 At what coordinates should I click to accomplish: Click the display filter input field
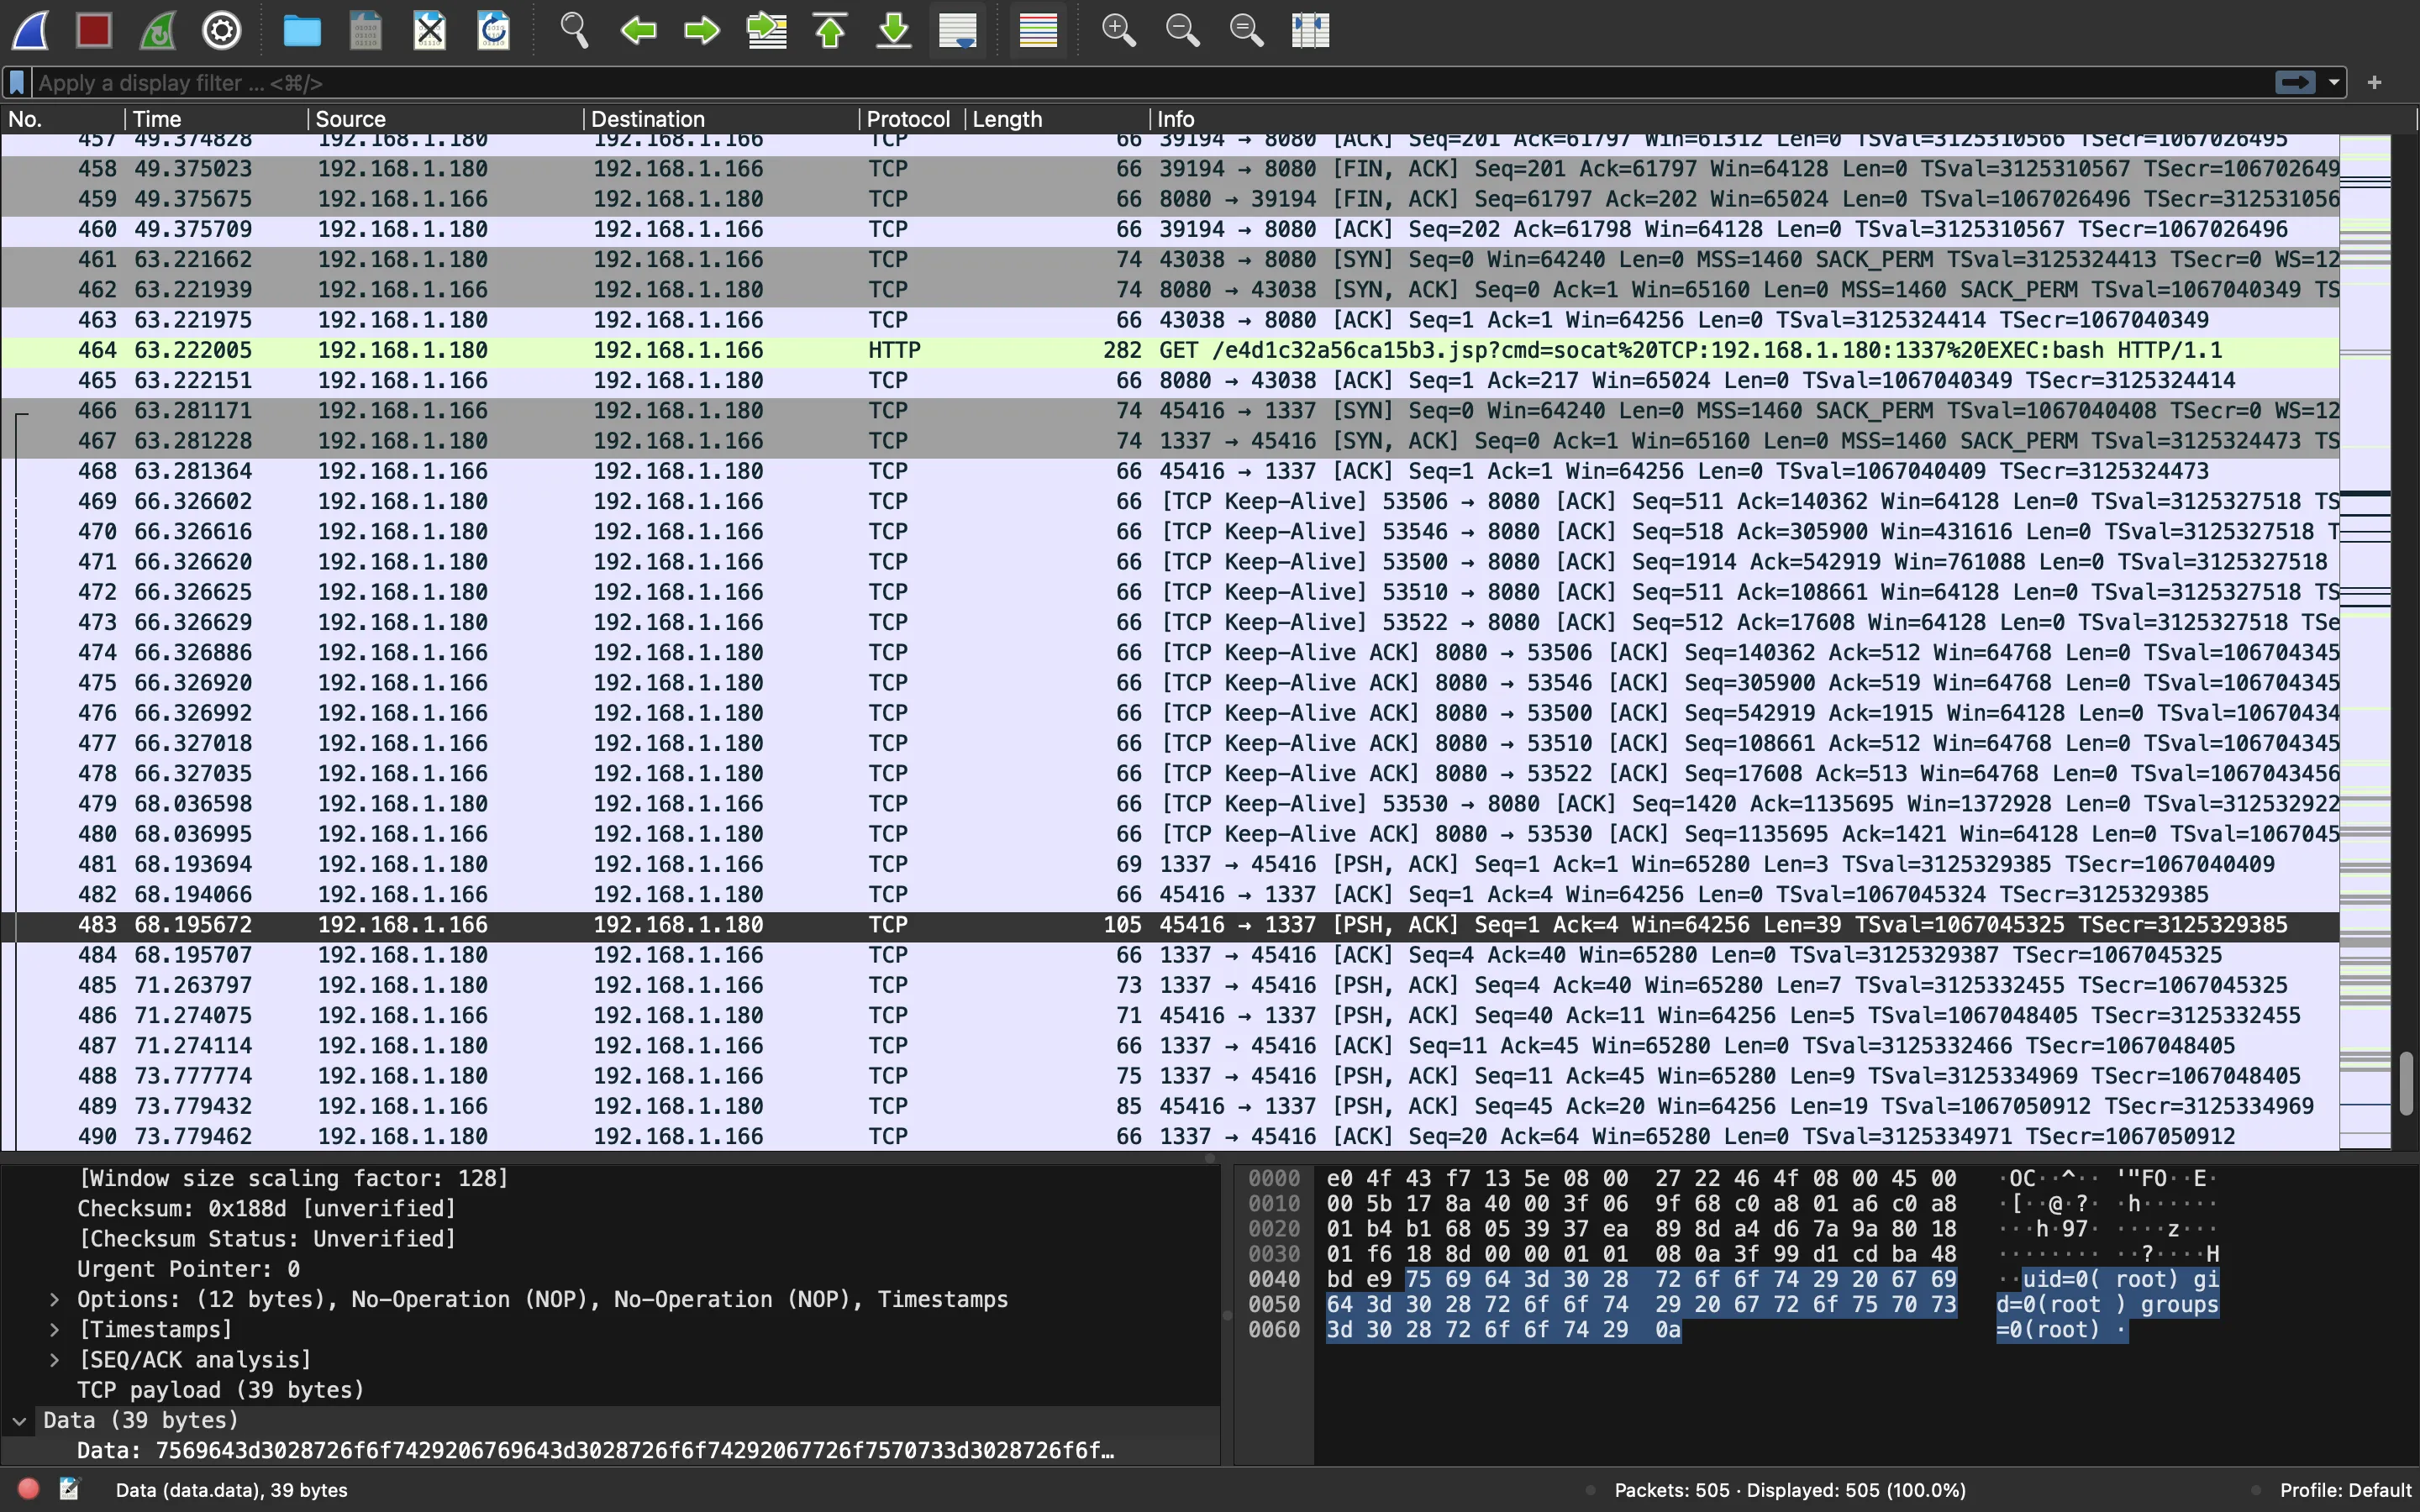tap(1150, 82)
